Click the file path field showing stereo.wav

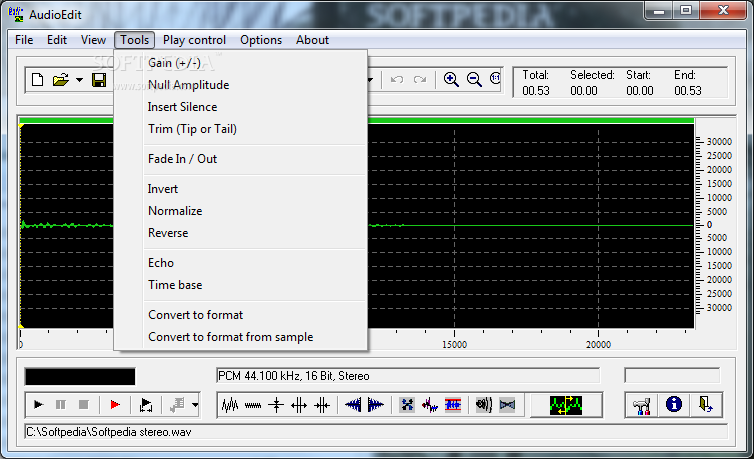pyautogui.click(x=376, y=432)
